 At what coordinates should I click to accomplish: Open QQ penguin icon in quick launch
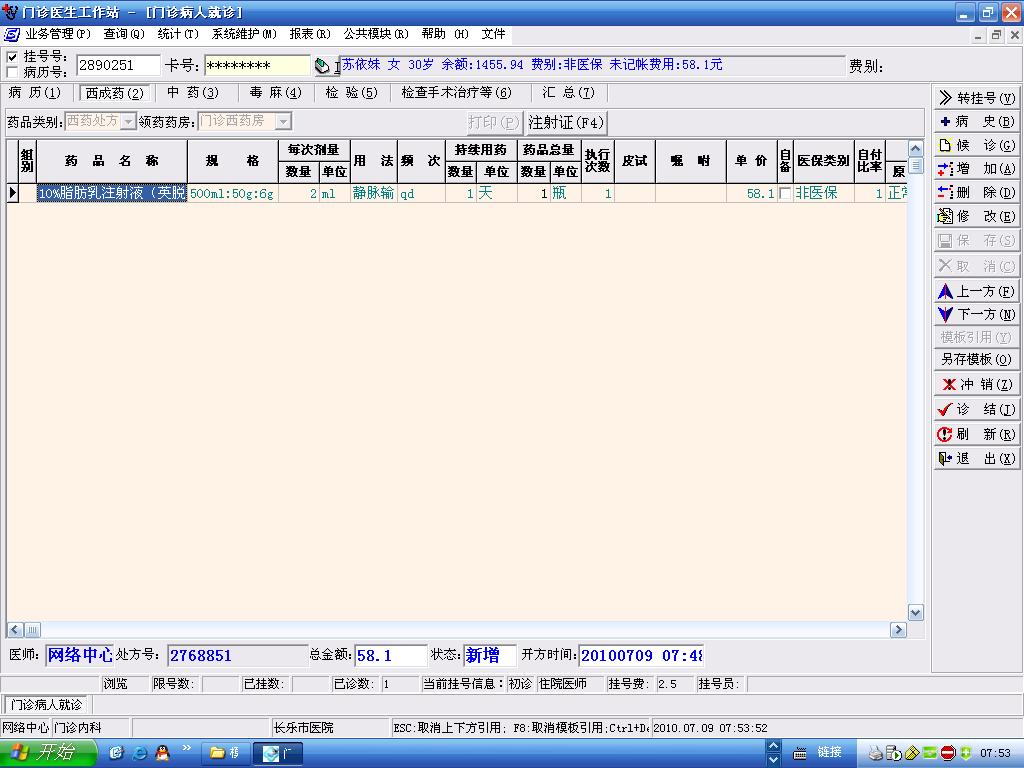pos(162,753)
